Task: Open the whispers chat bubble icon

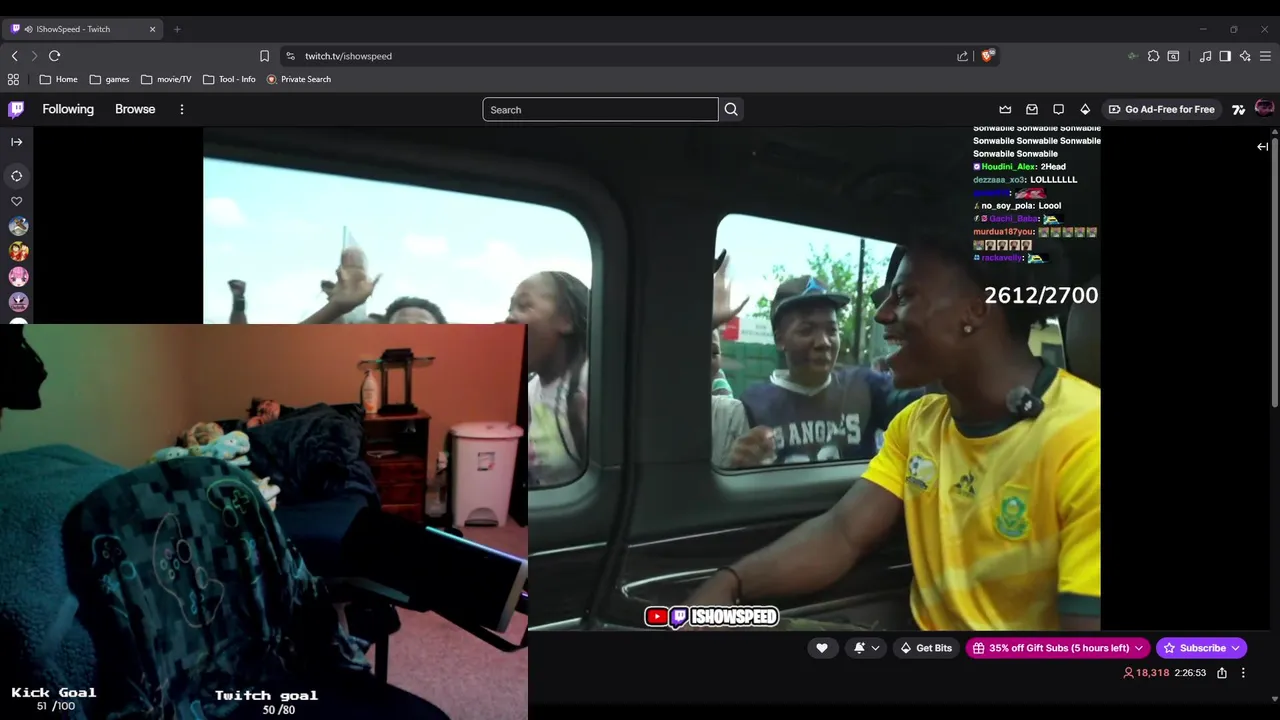Action: click(1058, 109)
